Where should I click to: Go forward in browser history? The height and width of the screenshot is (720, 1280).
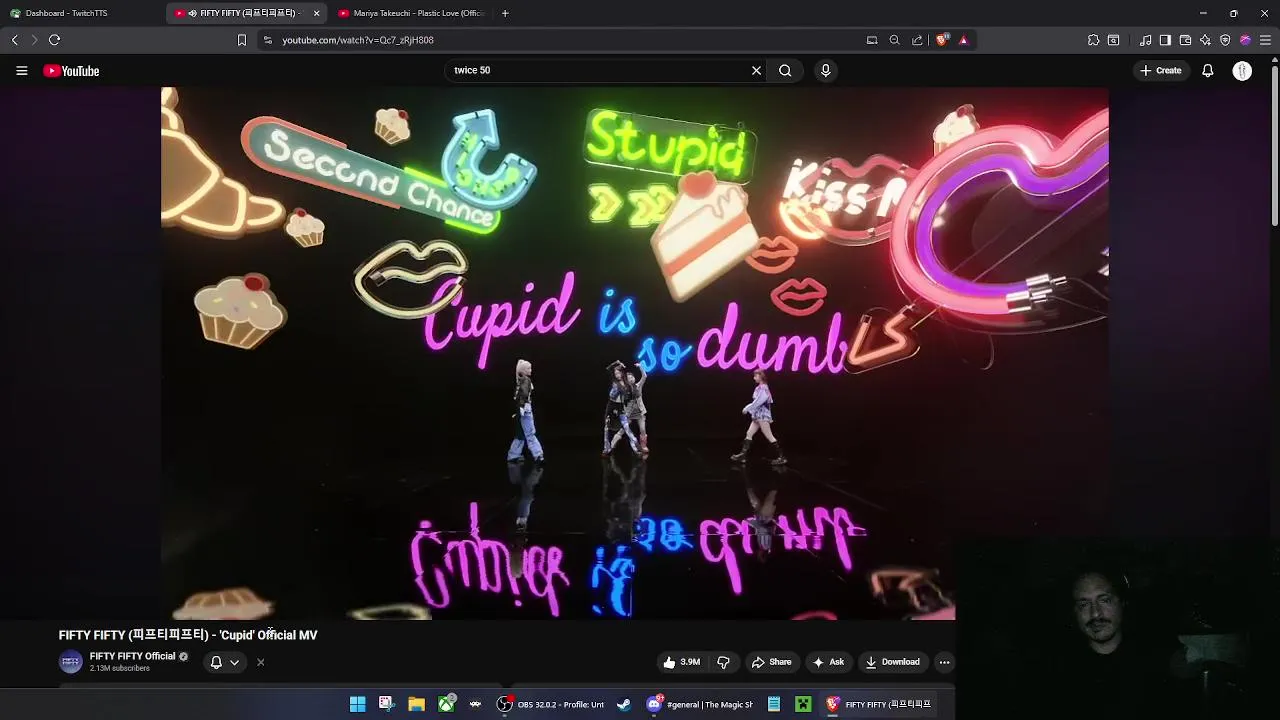(34, 40)
